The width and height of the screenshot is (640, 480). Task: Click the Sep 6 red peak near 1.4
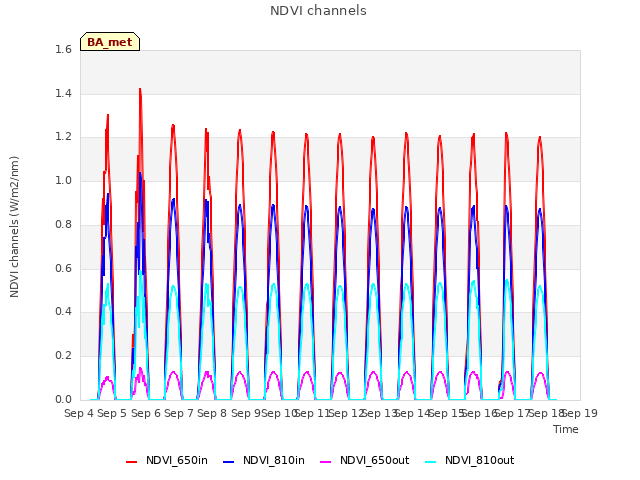click(140, 90)
